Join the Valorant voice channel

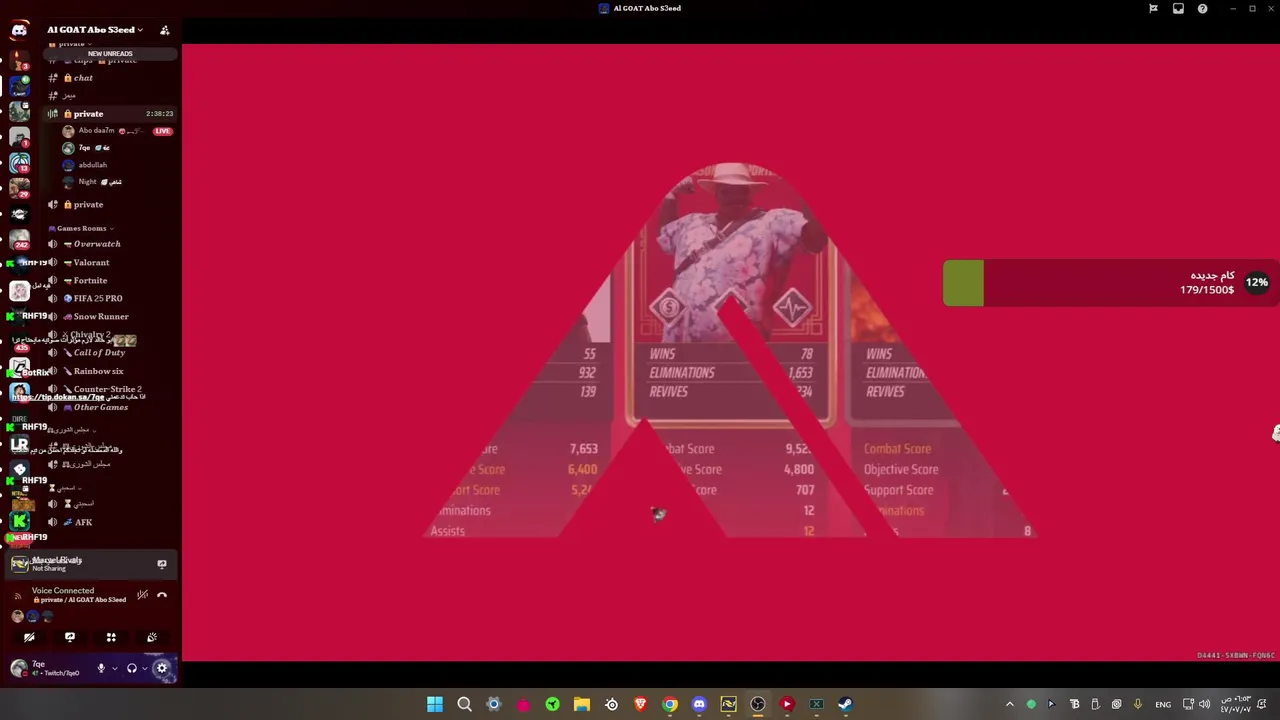pyautogui.click(x=110, y=263)
